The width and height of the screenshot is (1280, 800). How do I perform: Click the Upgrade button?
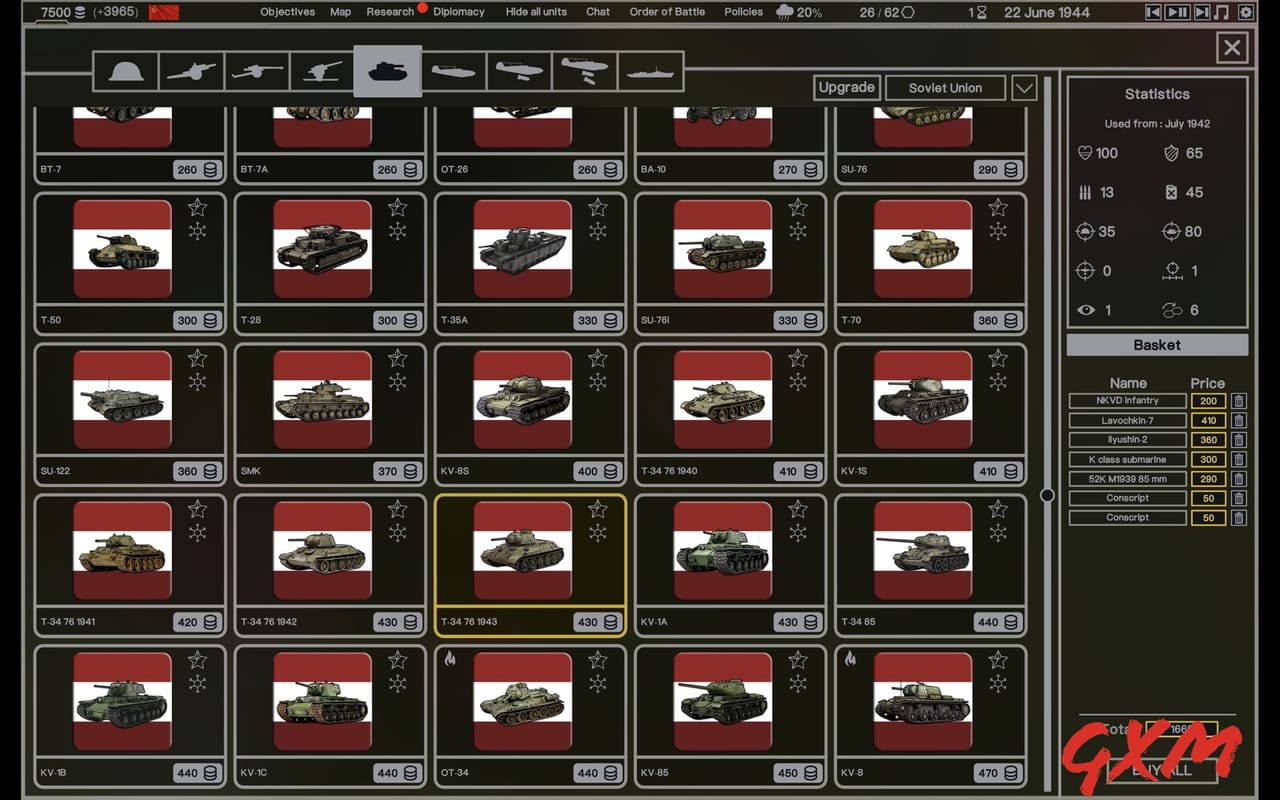[x=846, y=87]
